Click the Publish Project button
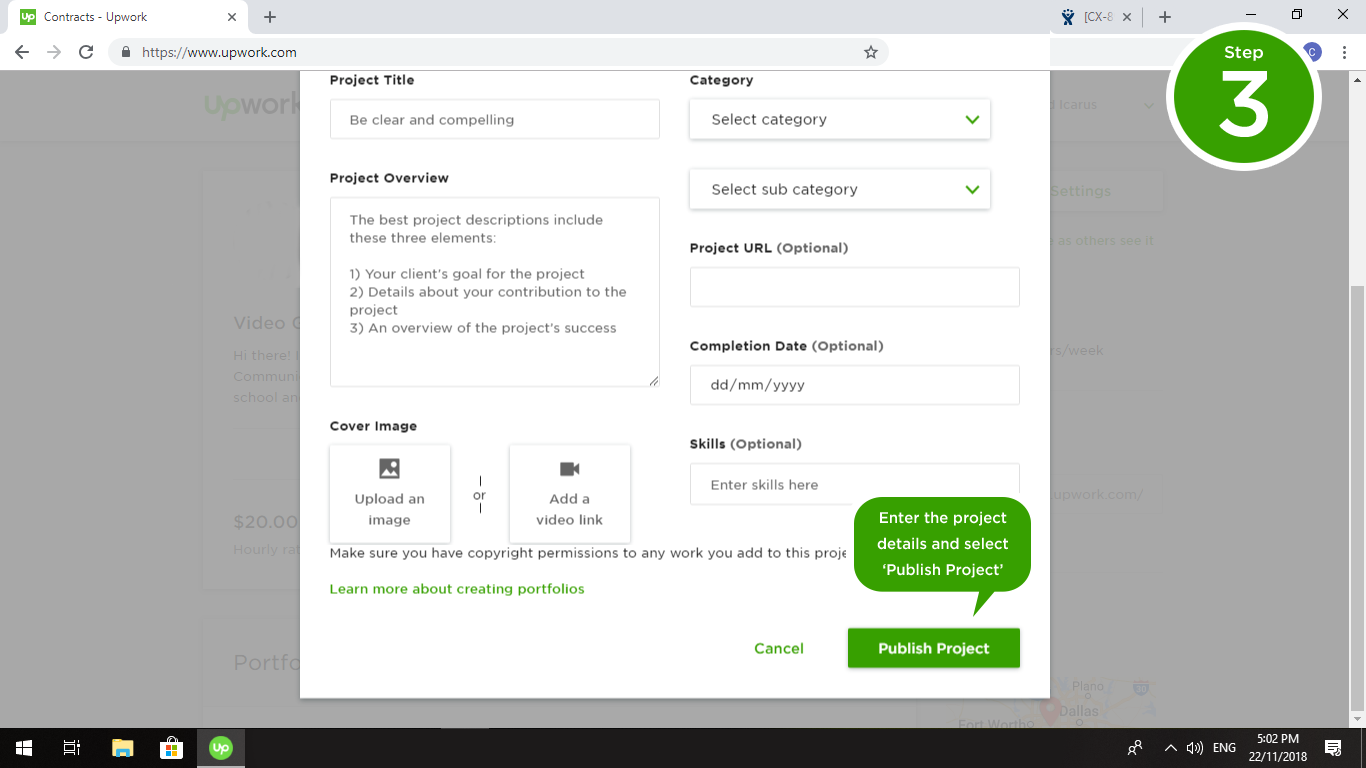 [x=933, y=648]
